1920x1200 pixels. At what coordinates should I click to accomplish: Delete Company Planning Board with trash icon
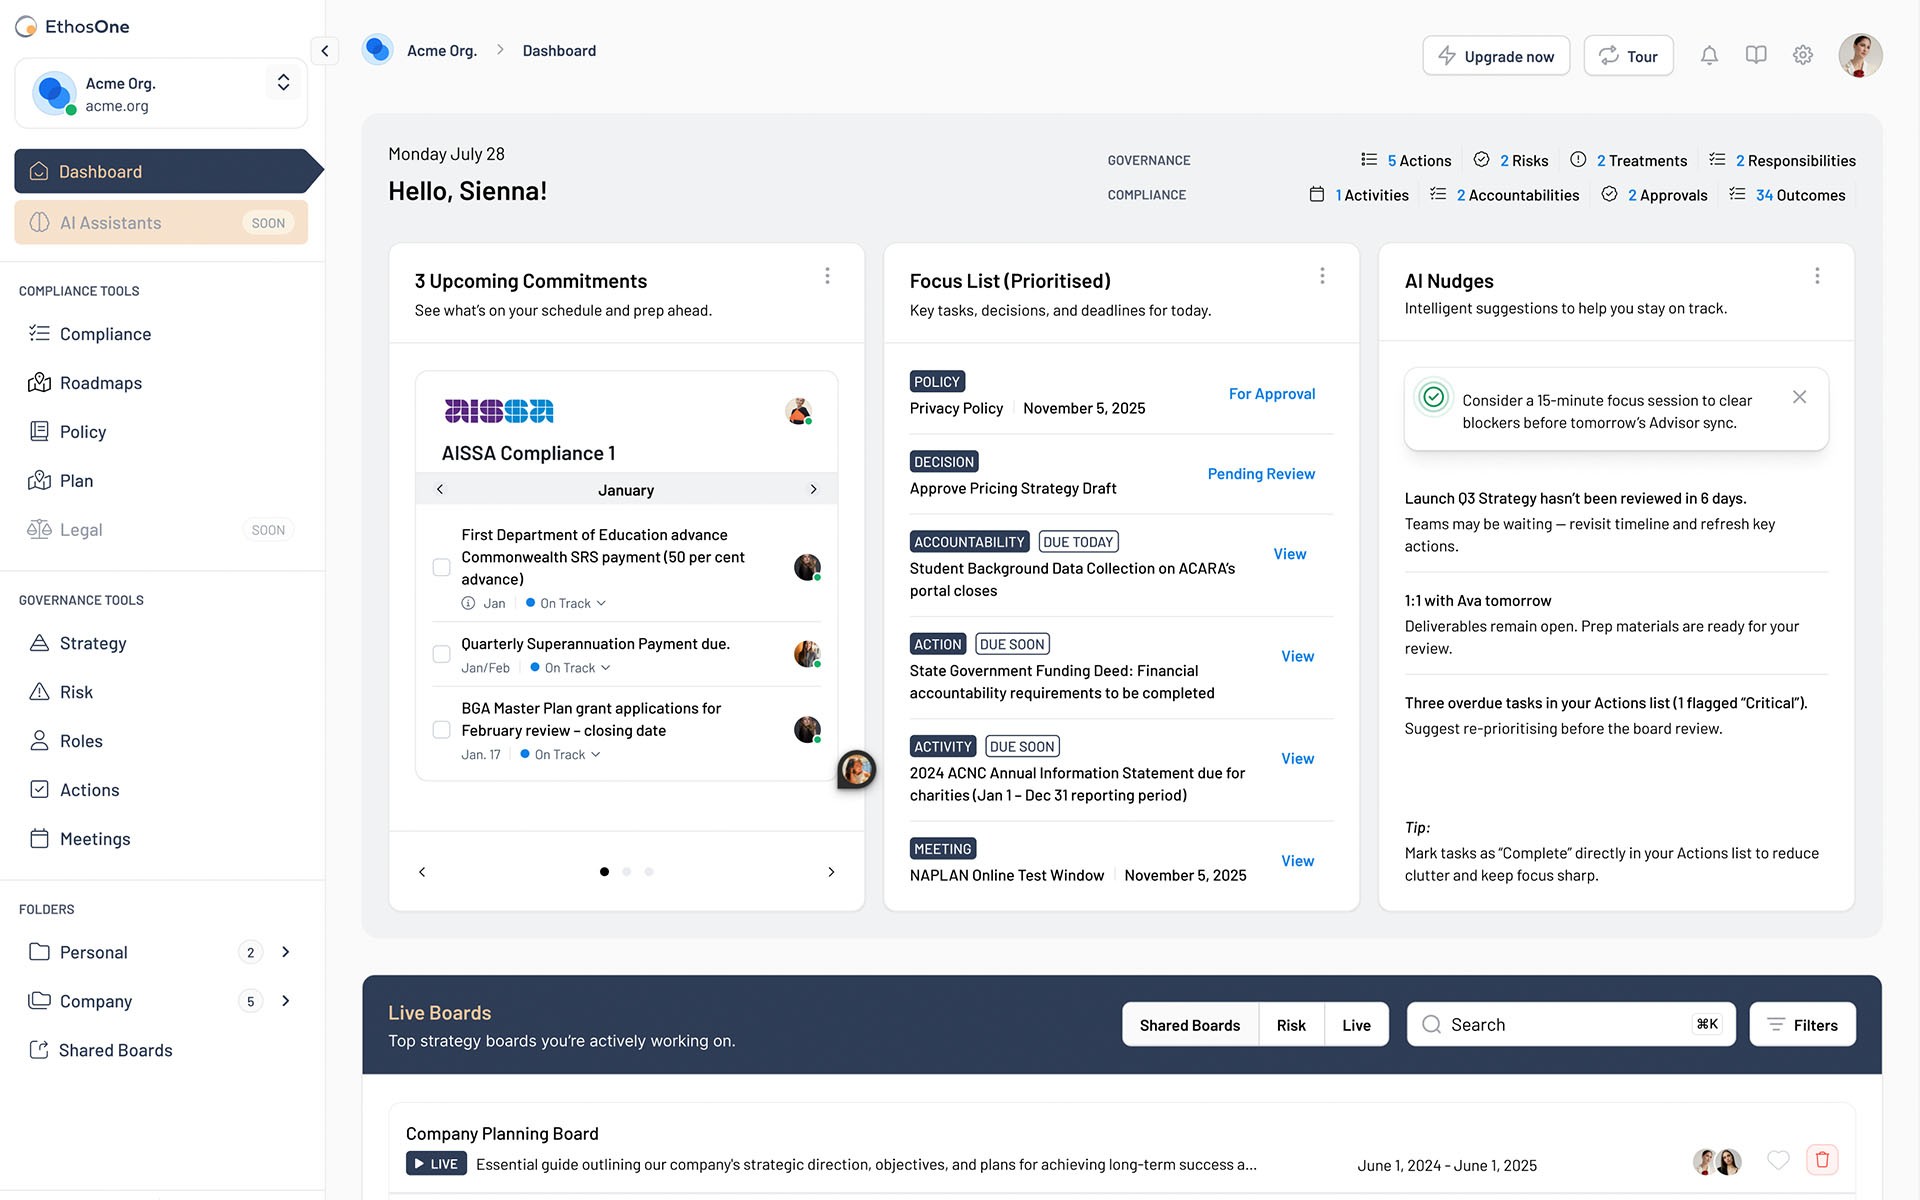[1821, 1160]
